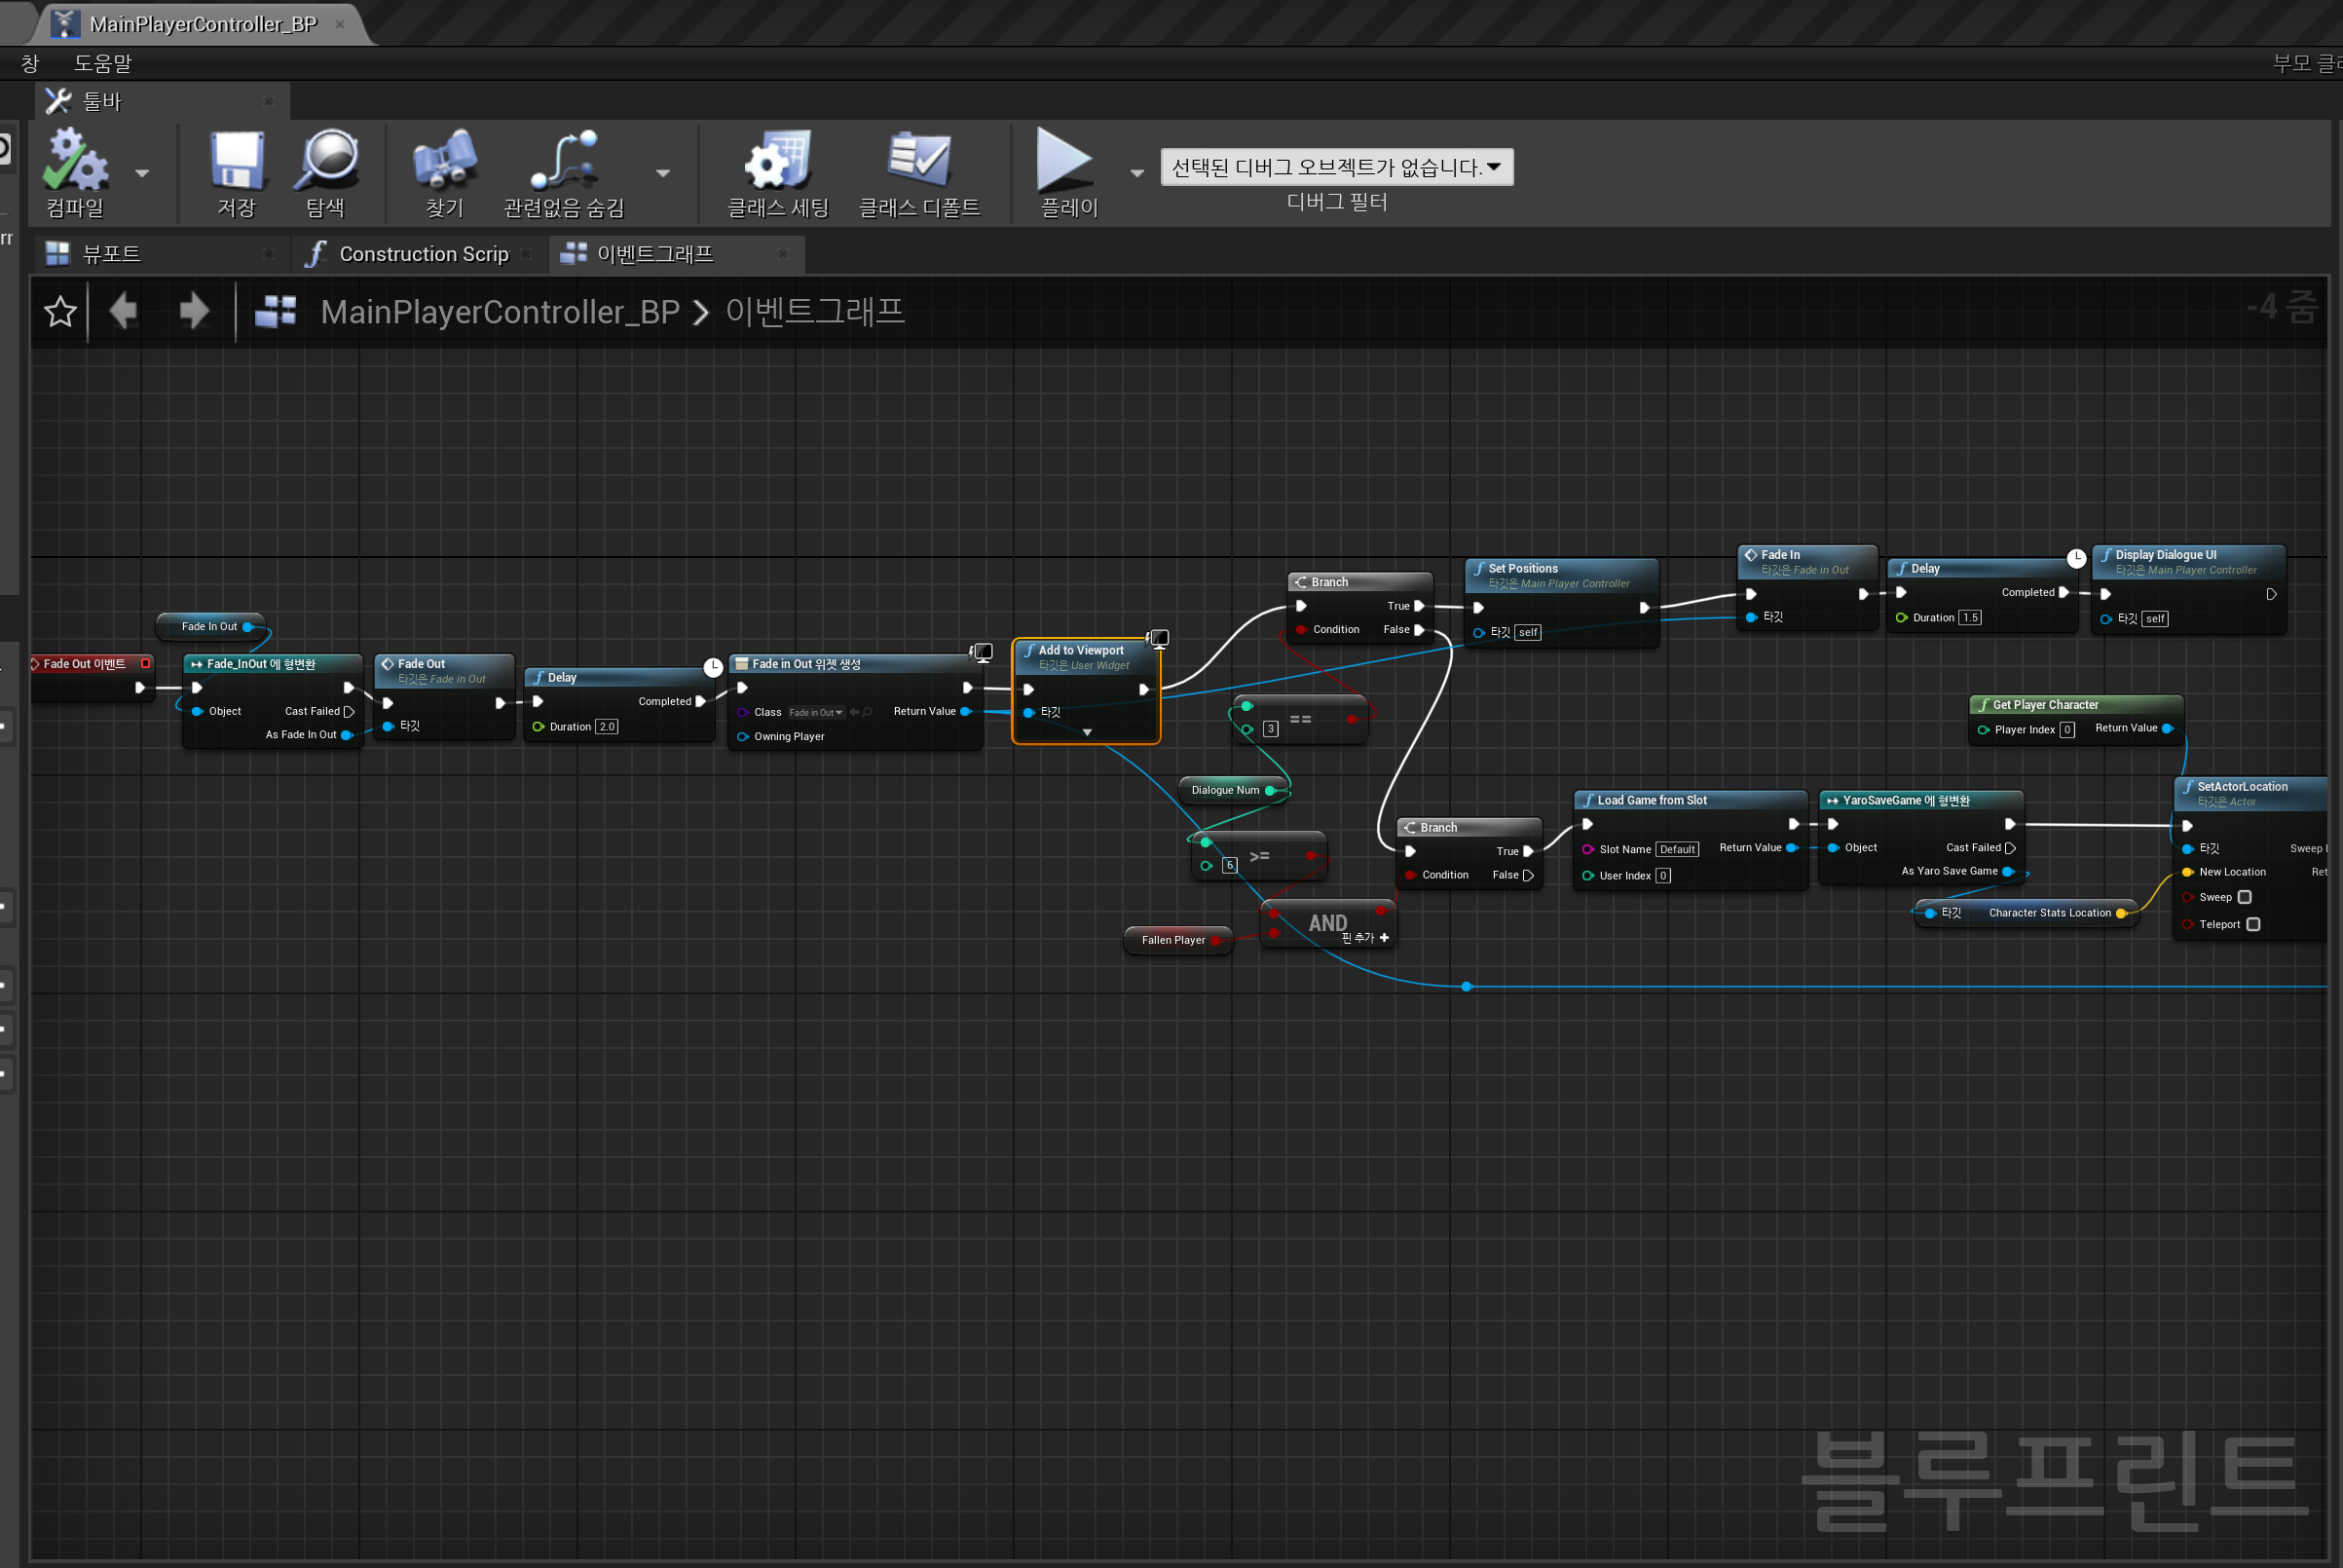The image size is (2343, 1568).
Task: Click the favorite star icon in graph header
Action: coord(61,312)
